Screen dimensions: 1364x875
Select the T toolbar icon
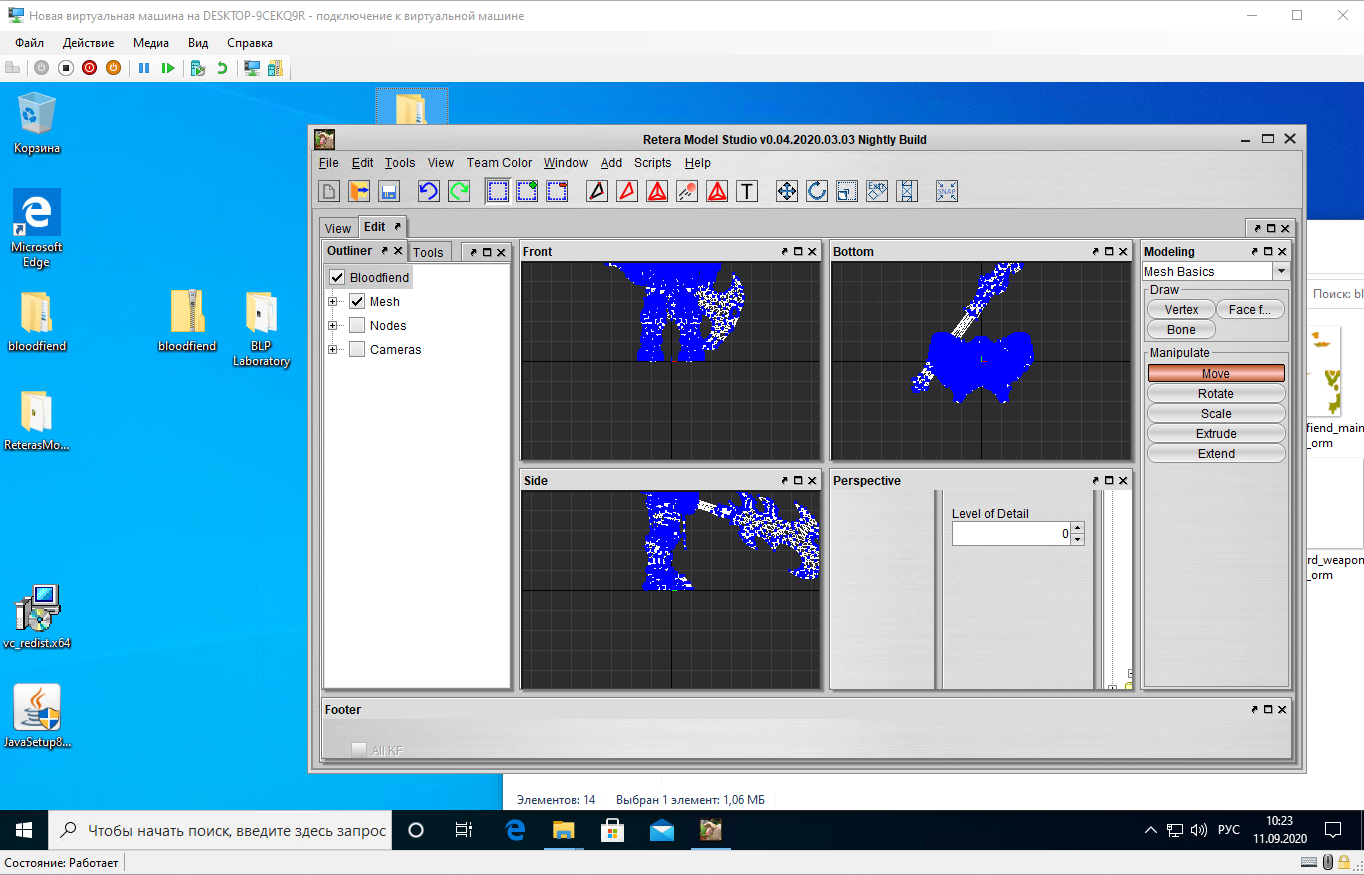[x=747, y=191]
